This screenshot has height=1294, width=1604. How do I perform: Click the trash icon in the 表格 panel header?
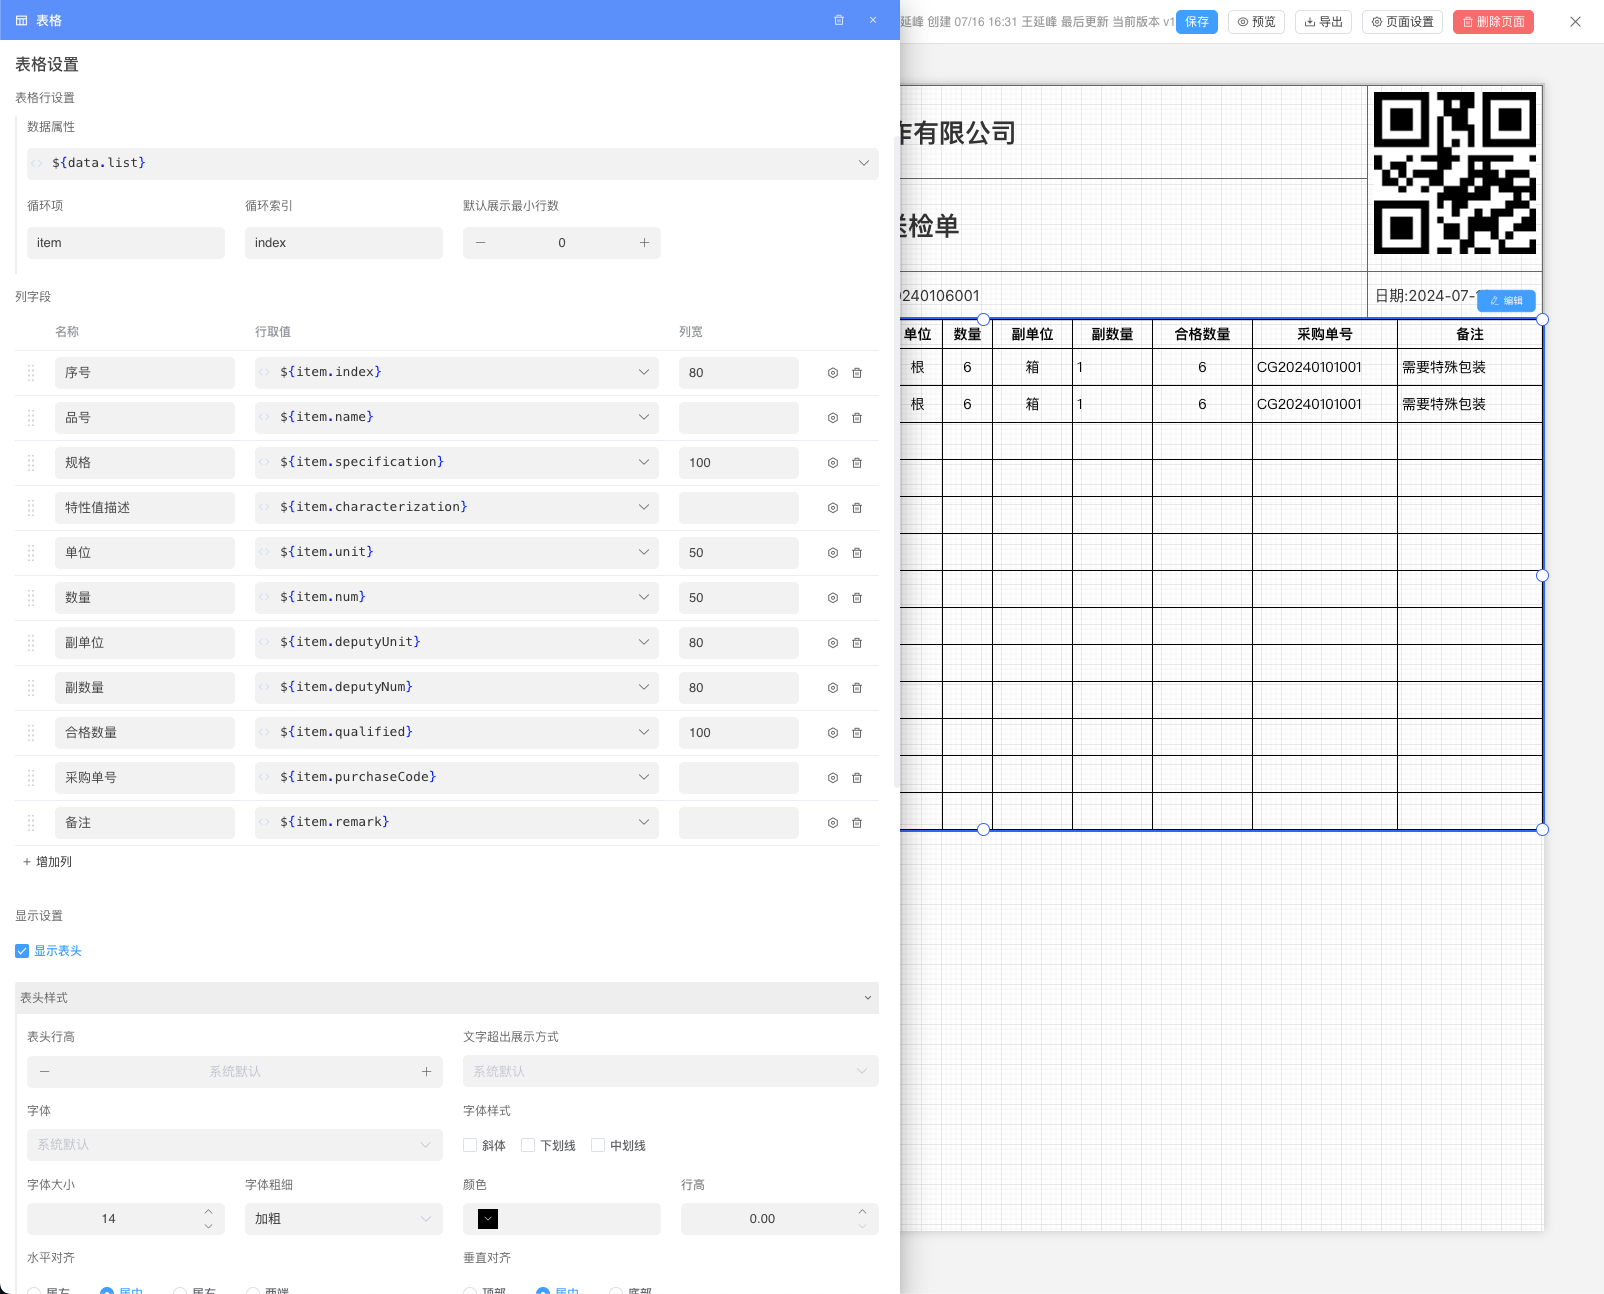point(839,20)
